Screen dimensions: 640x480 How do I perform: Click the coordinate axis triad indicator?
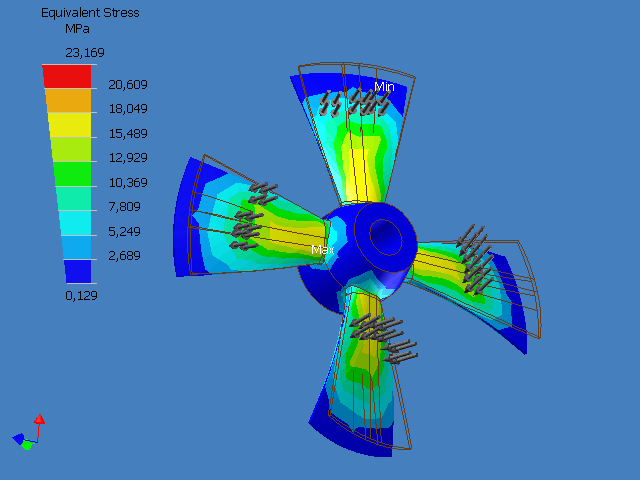[29, 432]
